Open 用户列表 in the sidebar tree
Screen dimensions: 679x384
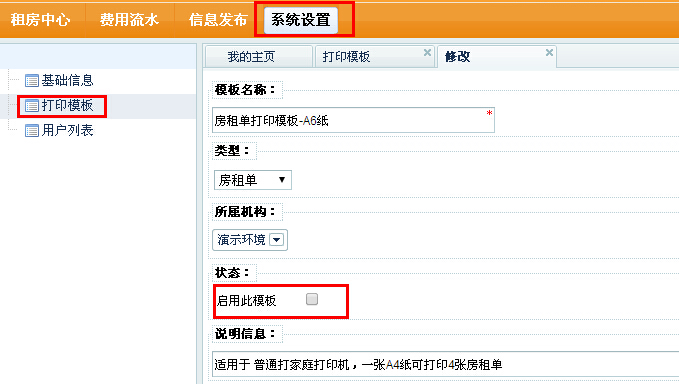pos(67,131)
